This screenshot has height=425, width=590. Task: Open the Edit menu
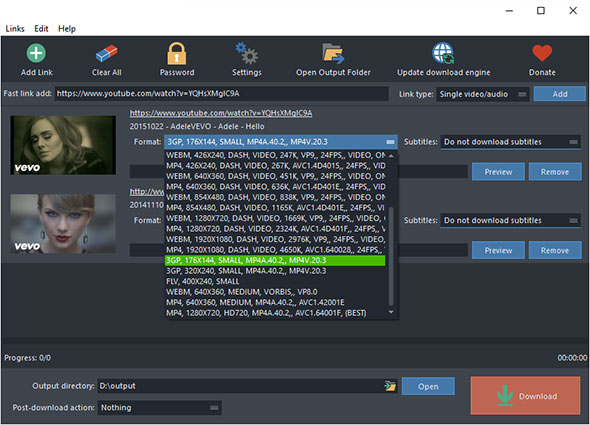pyautogui.click(x=41, y=29)
